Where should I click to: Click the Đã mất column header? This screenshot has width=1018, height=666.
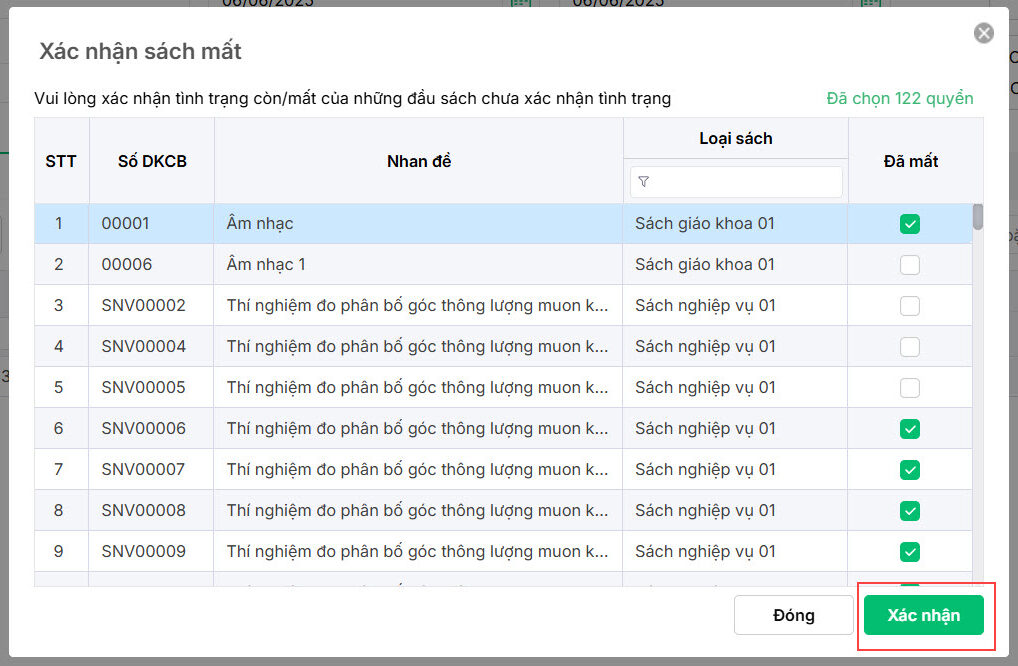coord(910,161)
